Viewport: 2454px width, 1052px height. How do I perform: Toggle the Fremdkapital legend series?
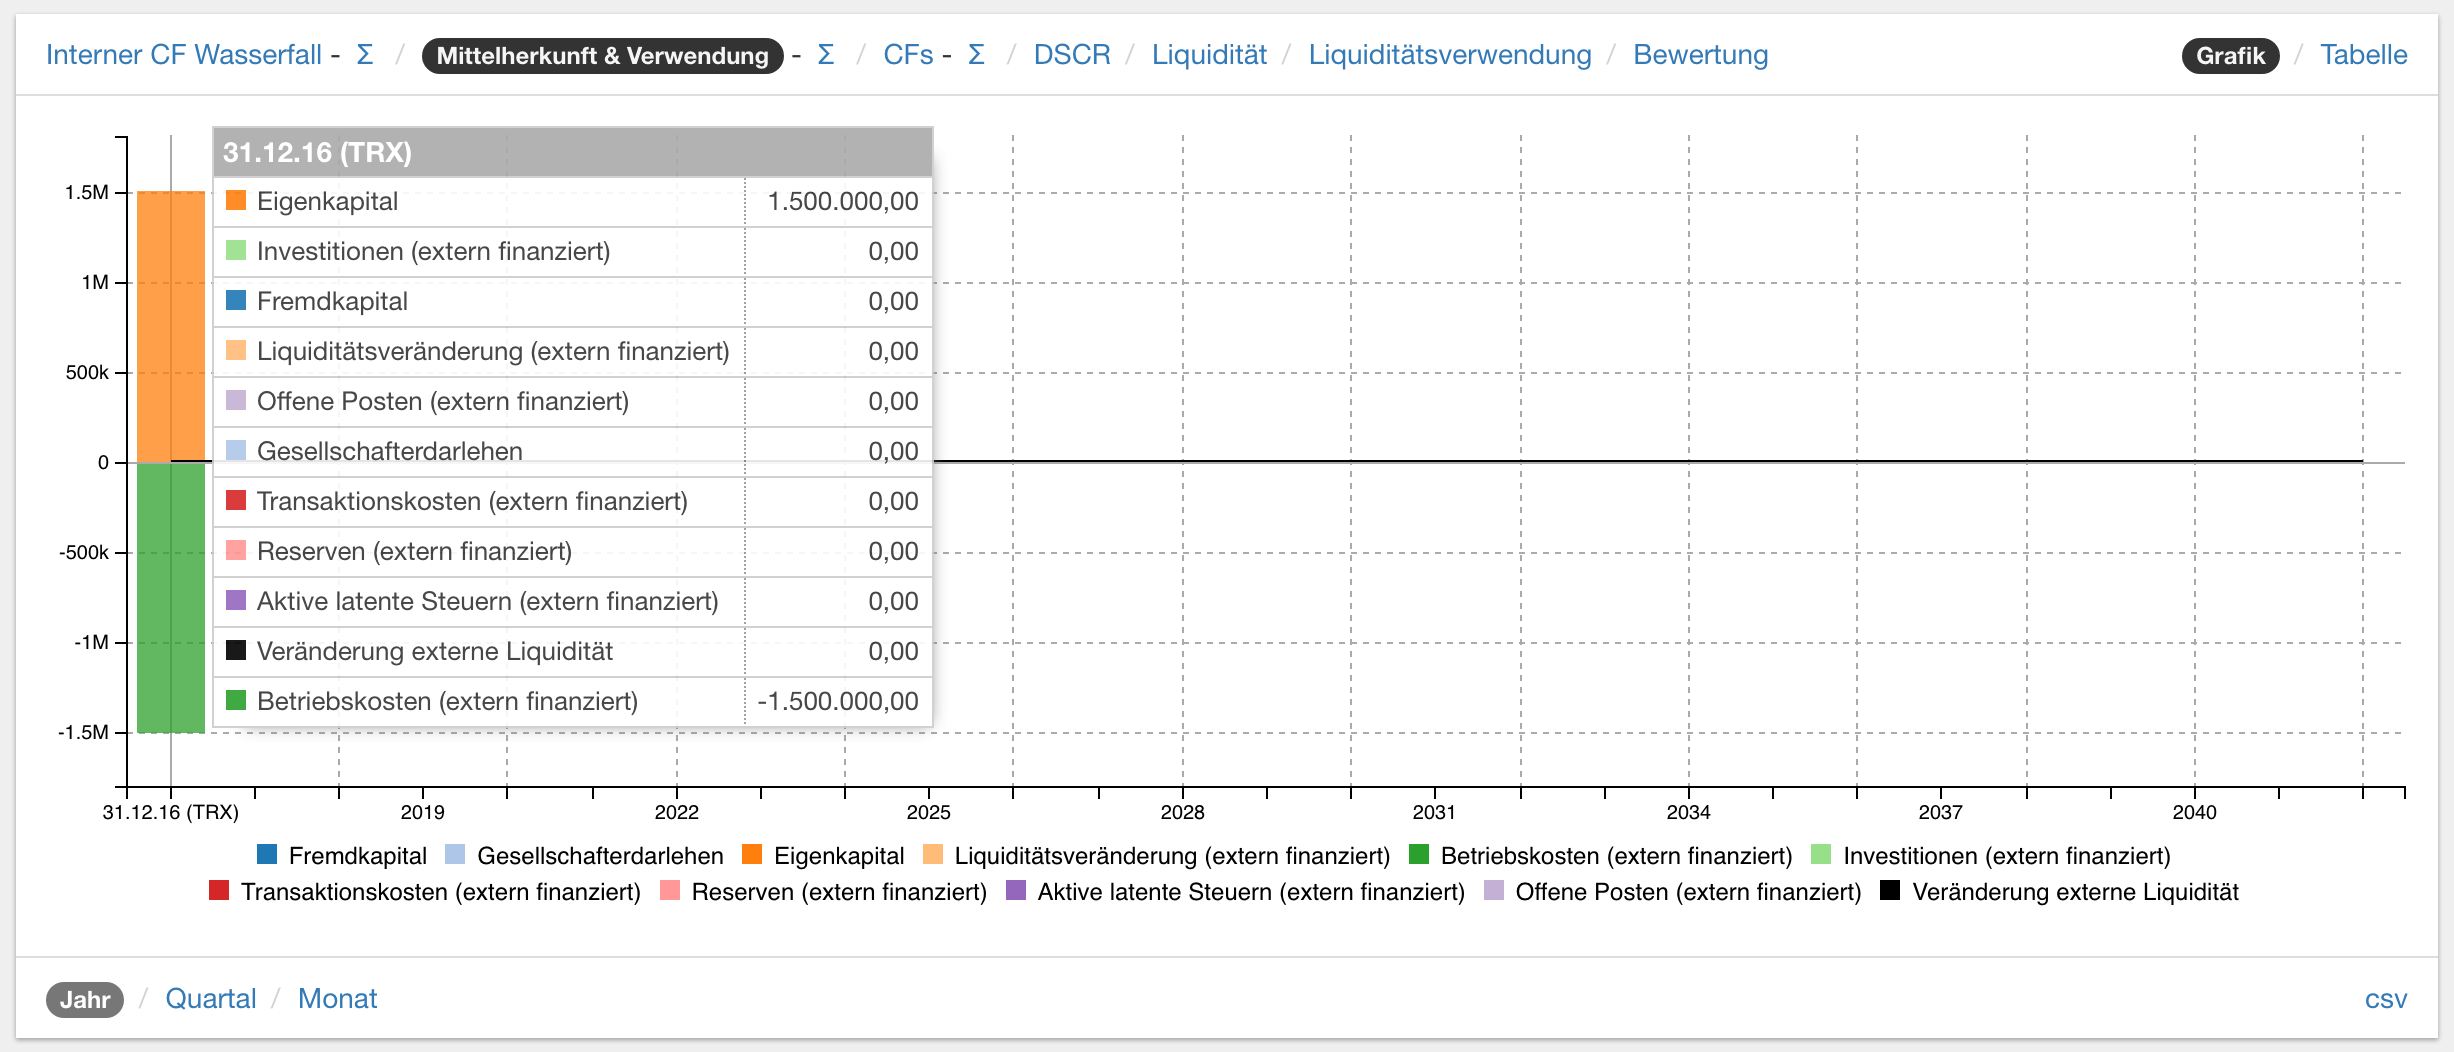point(356,856)
